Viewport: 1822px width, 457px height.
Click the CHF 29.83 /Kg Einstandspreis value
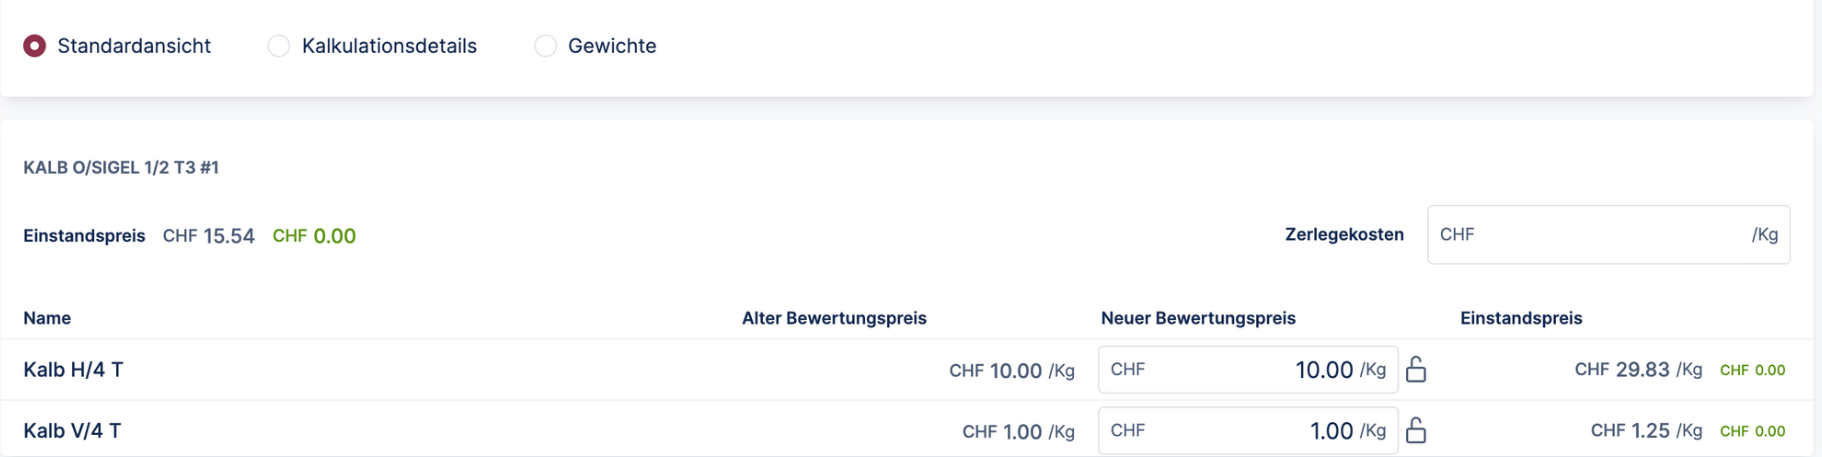[x=1638, y=370]
